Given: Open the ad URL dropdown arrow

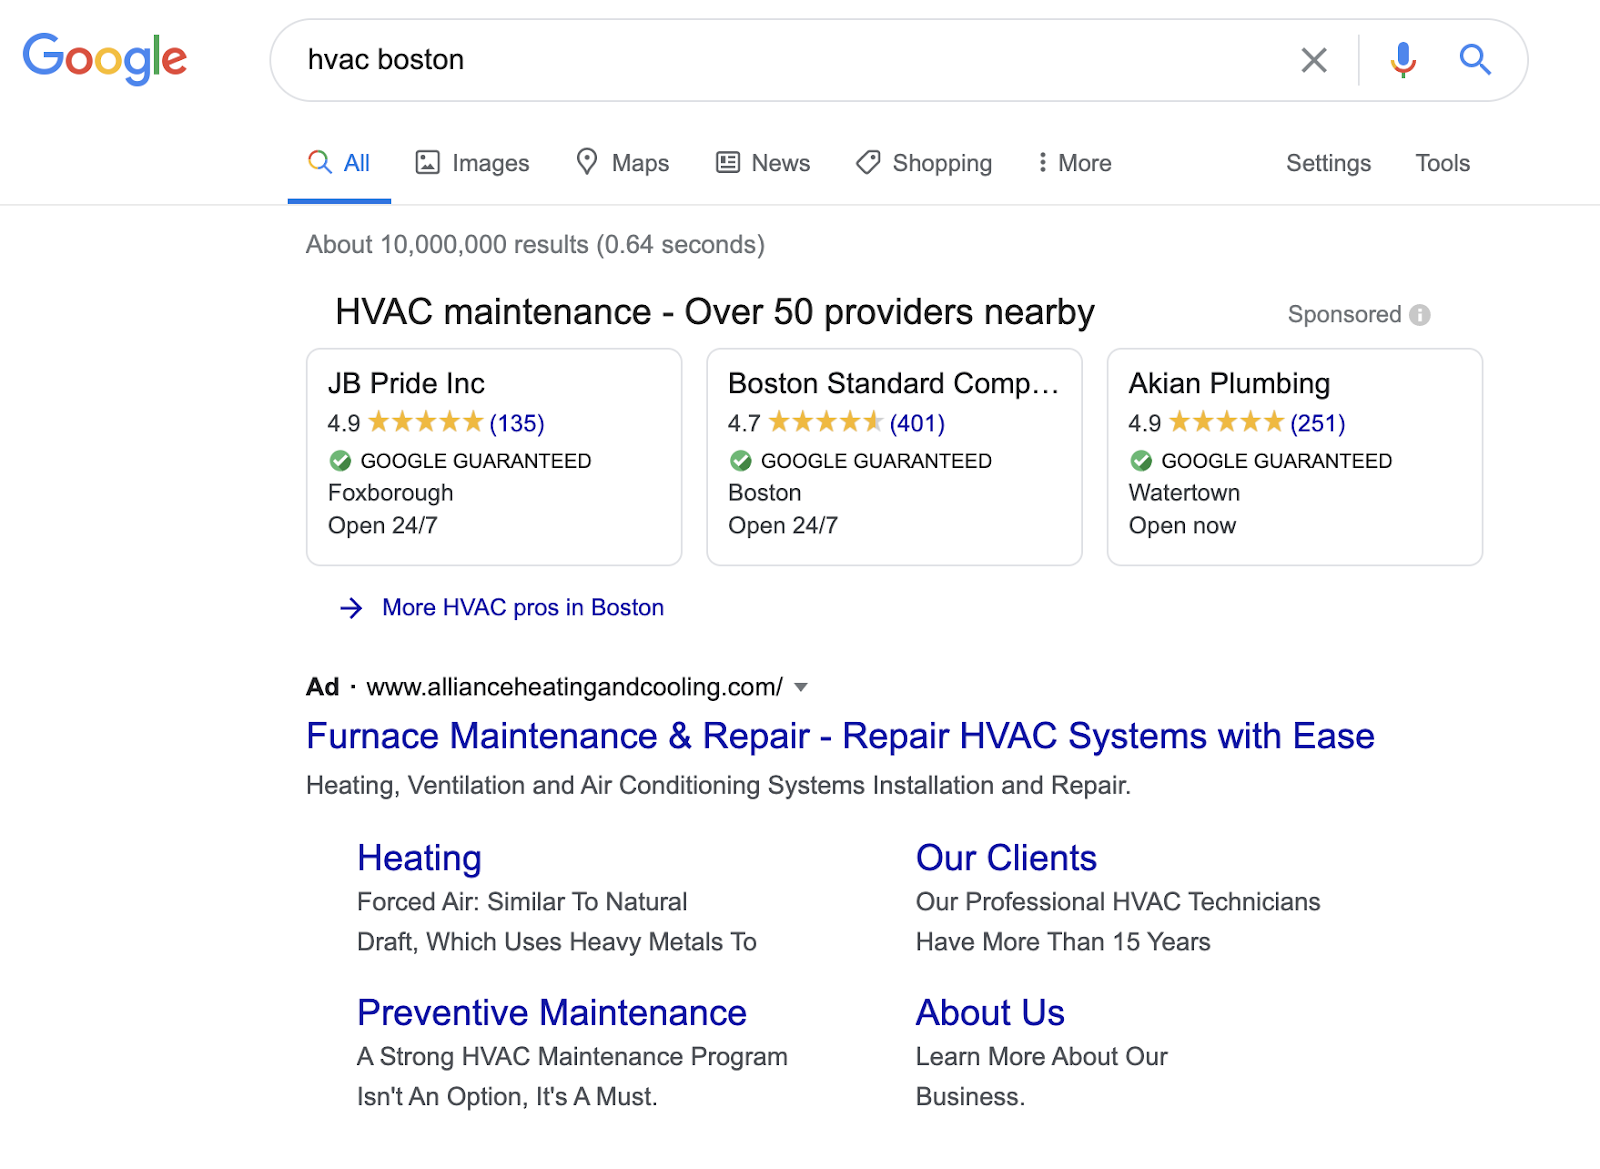Looking at the screenshot, I should (801, 687).
